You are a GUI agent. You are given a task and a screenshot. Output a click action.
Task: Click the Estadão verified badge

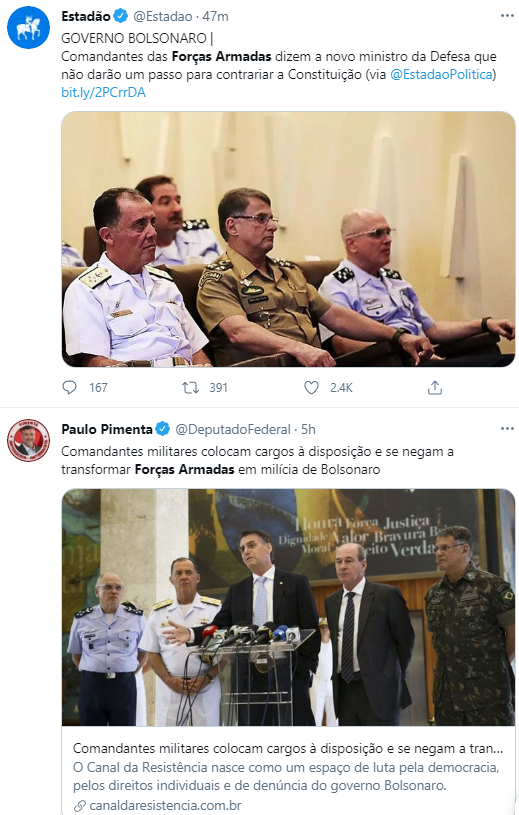pos(121,16)
